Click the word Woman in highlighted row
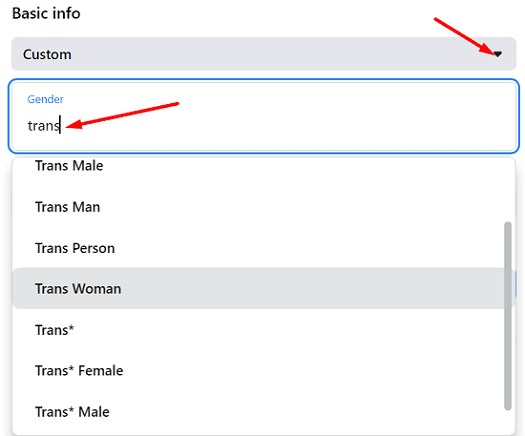525x436 pixels. 97,289
